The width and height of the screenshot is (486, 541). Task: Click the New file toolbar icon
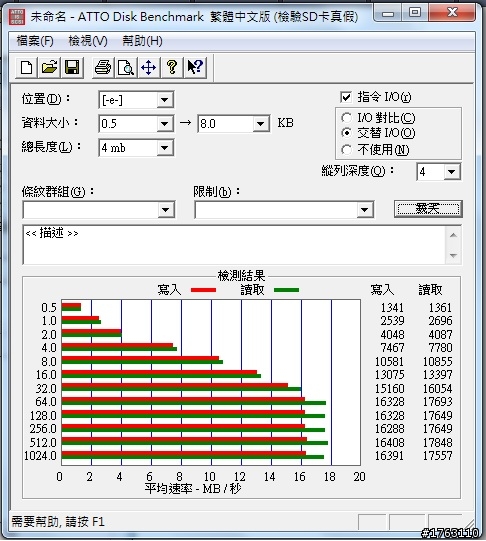27,67
